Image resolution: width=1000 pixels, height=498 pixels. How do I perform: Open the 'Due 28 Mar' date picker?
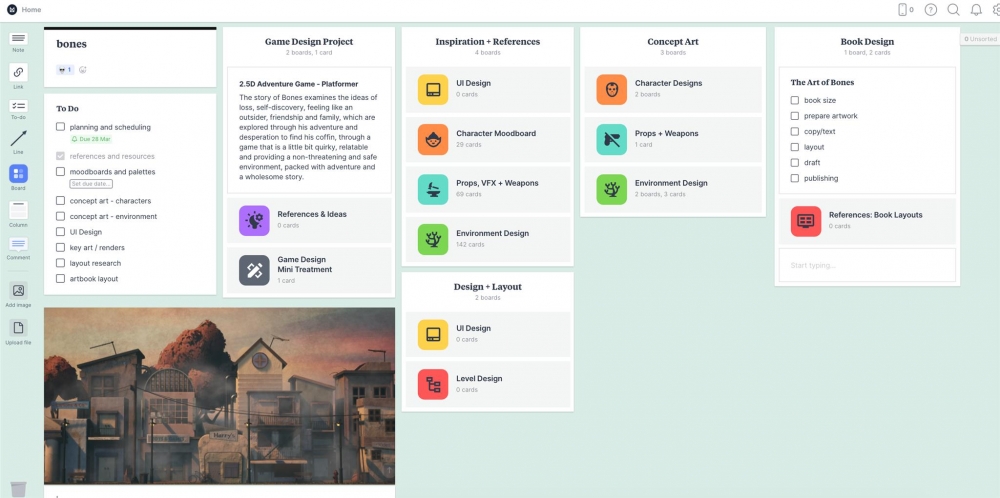pyautogui.click(x=90, y=139)
